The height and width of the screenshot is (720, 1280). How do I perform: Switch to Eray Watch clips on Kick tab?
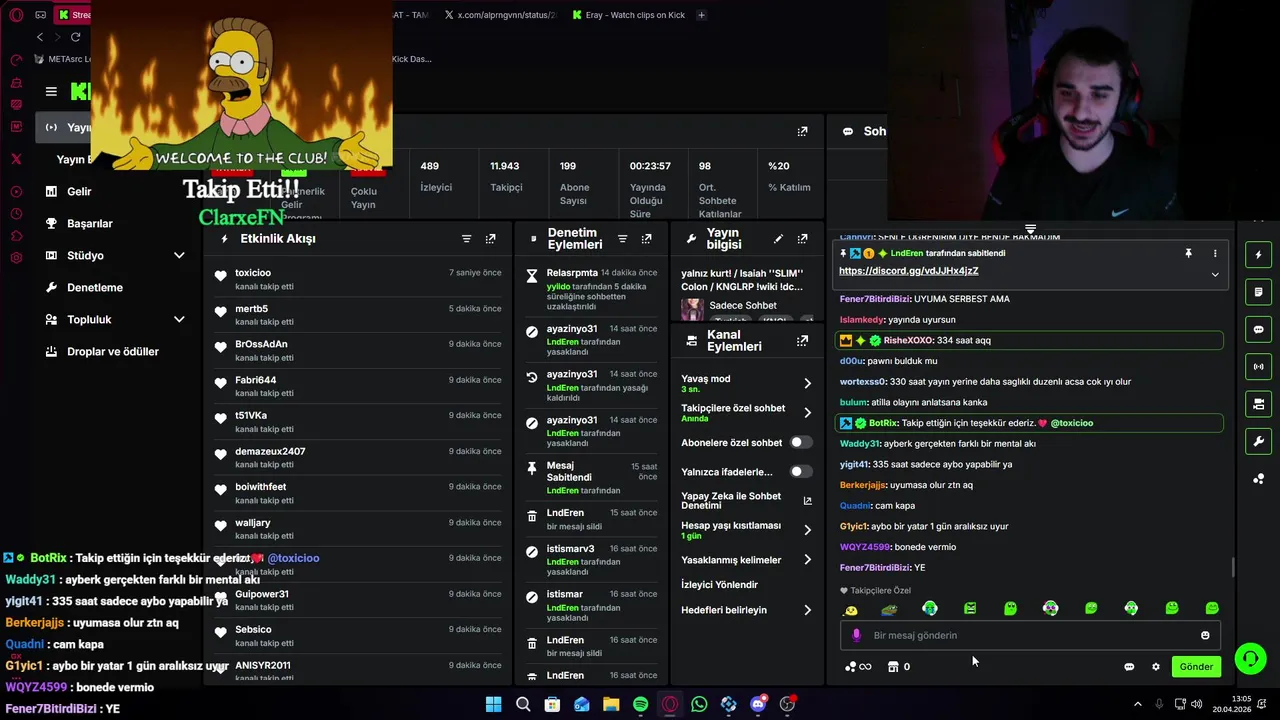[x=628, y=15]
